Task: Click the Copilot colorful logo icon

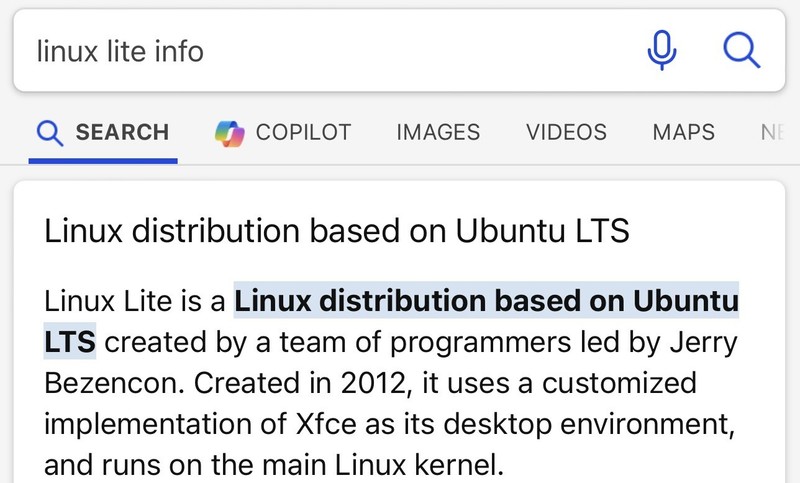Action: coord(230,133)
